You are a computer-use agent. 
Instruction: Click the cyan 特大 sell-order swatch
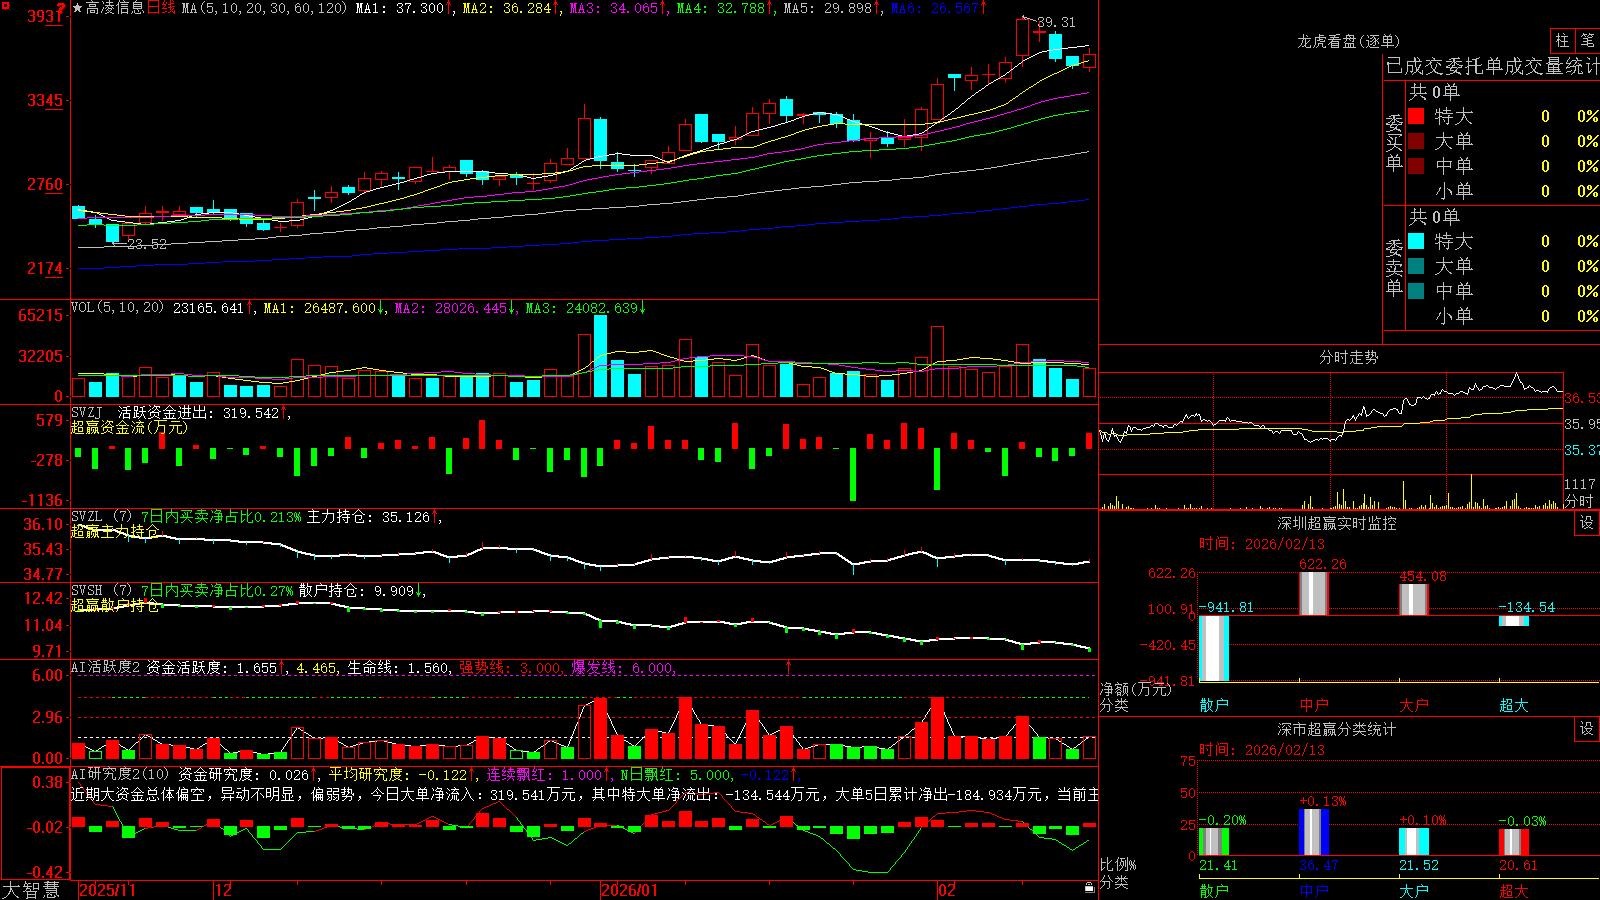click(1416, 241)
